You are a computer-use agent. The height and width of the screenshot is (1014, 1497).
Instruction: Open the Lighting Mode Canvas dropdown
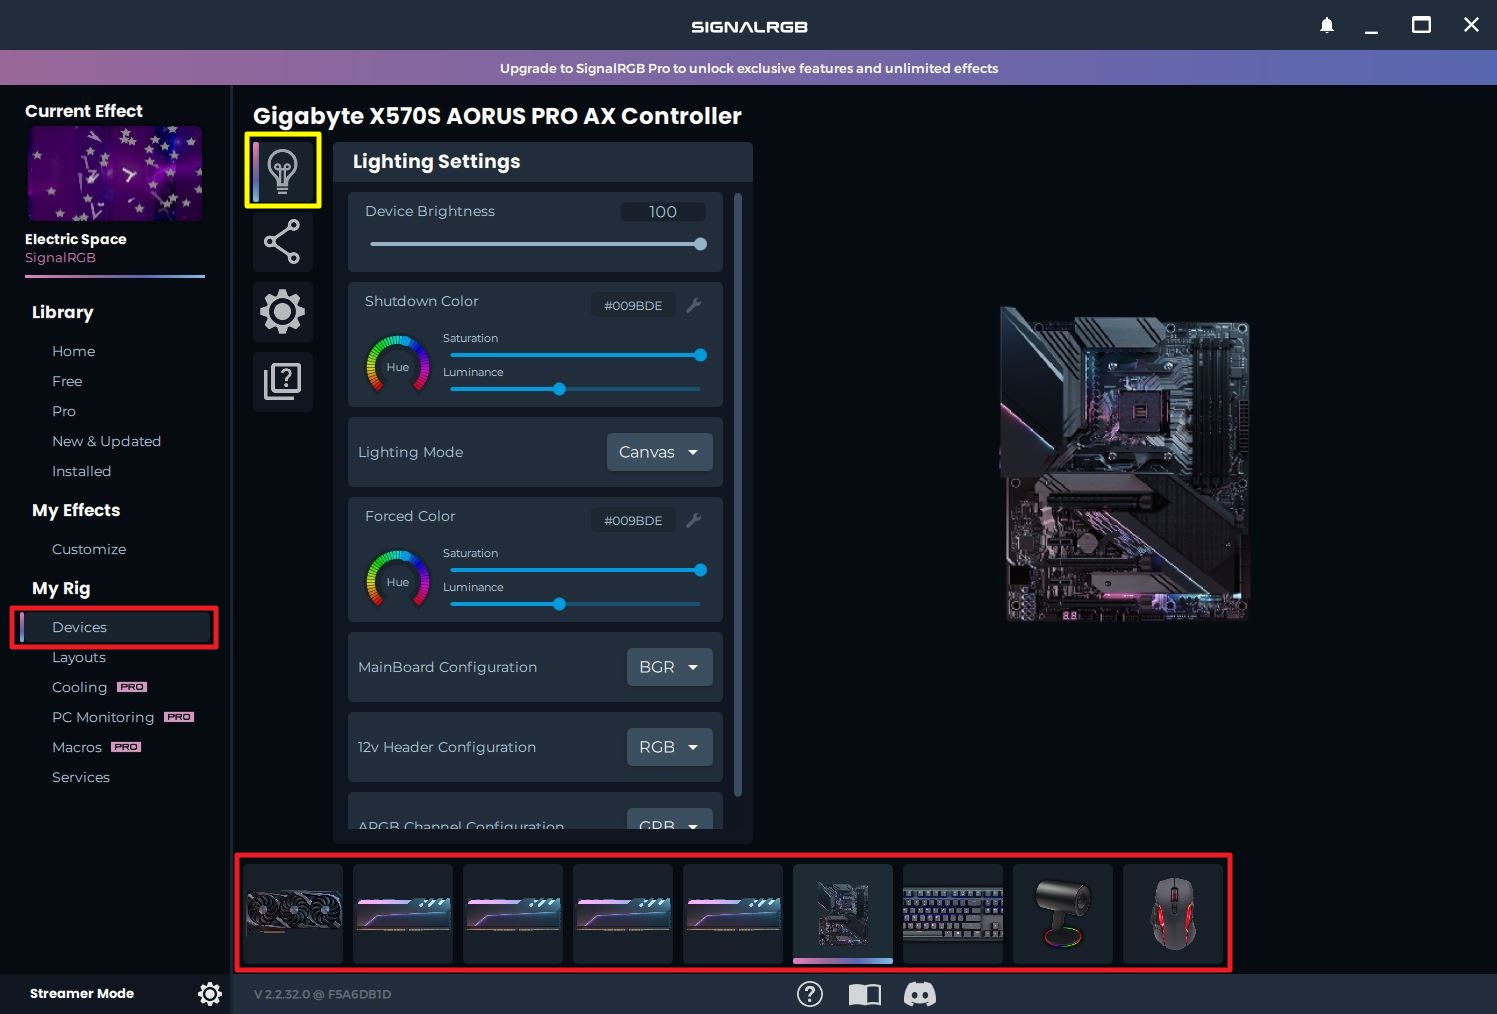[x=659, y=452]
